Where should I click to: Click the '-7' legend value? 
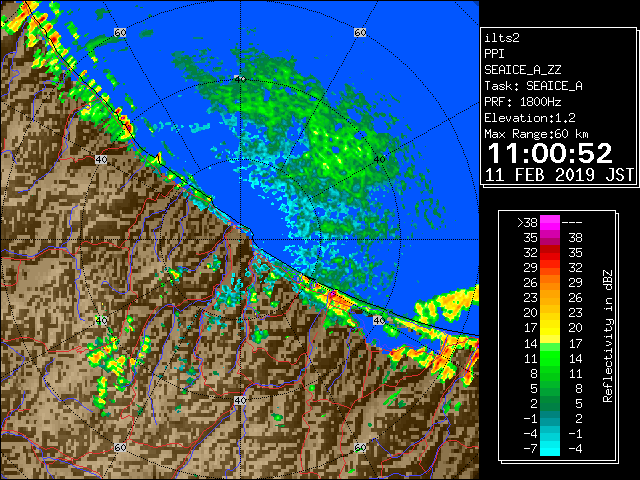[x=530, y=449]
